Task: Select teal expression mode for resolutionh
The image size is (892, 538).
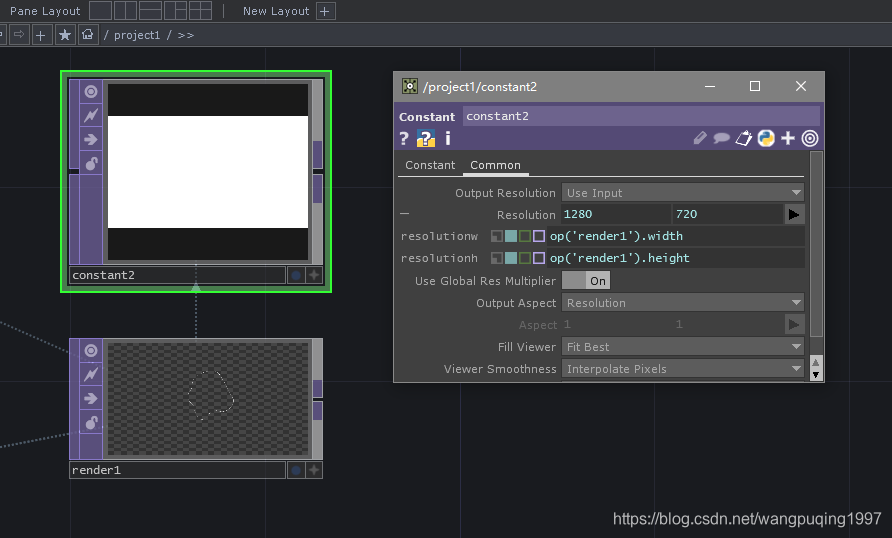Action: coord(511,258)
